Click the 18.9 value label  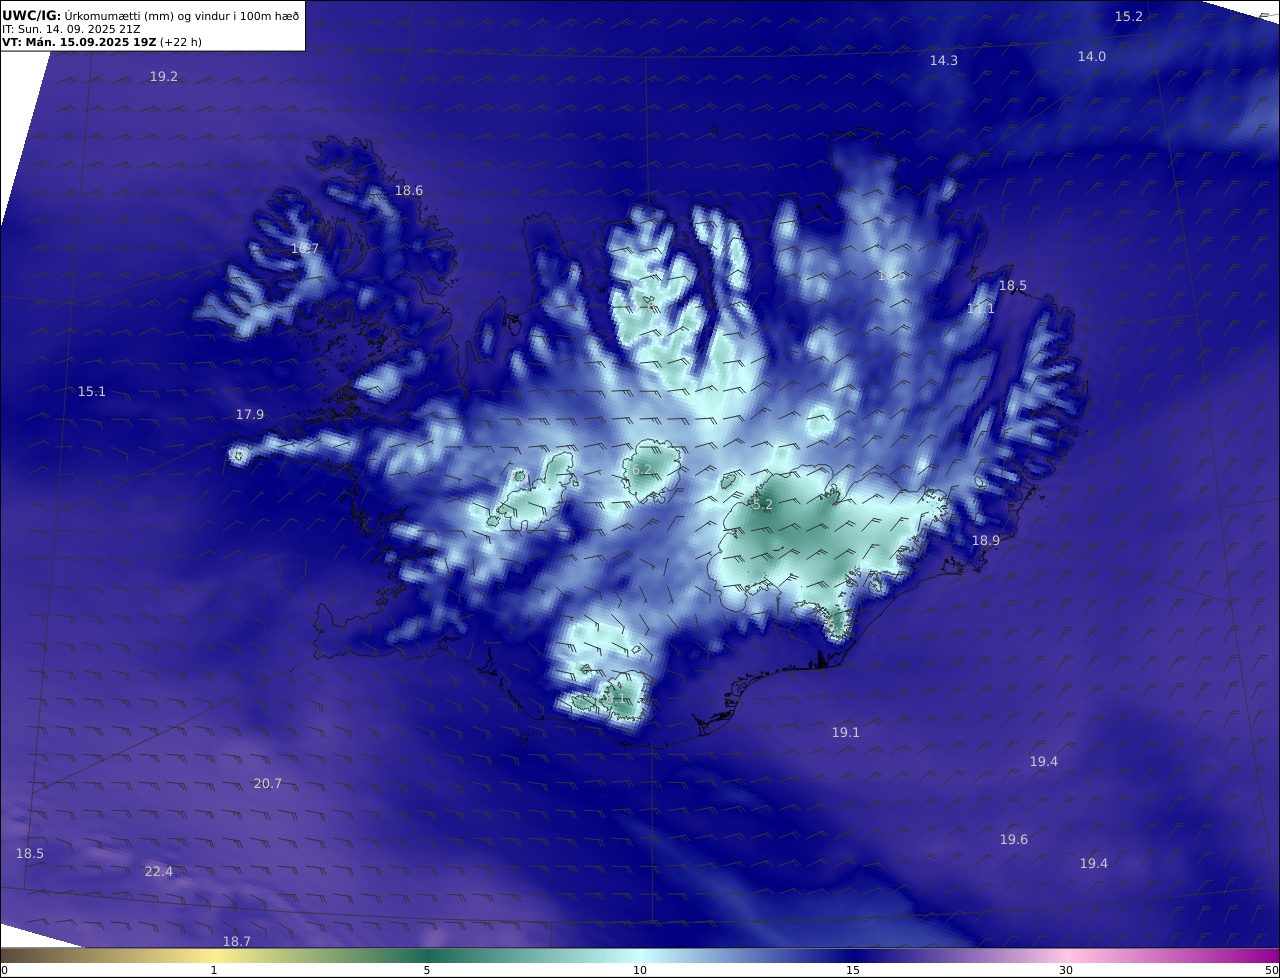point(986,541)
